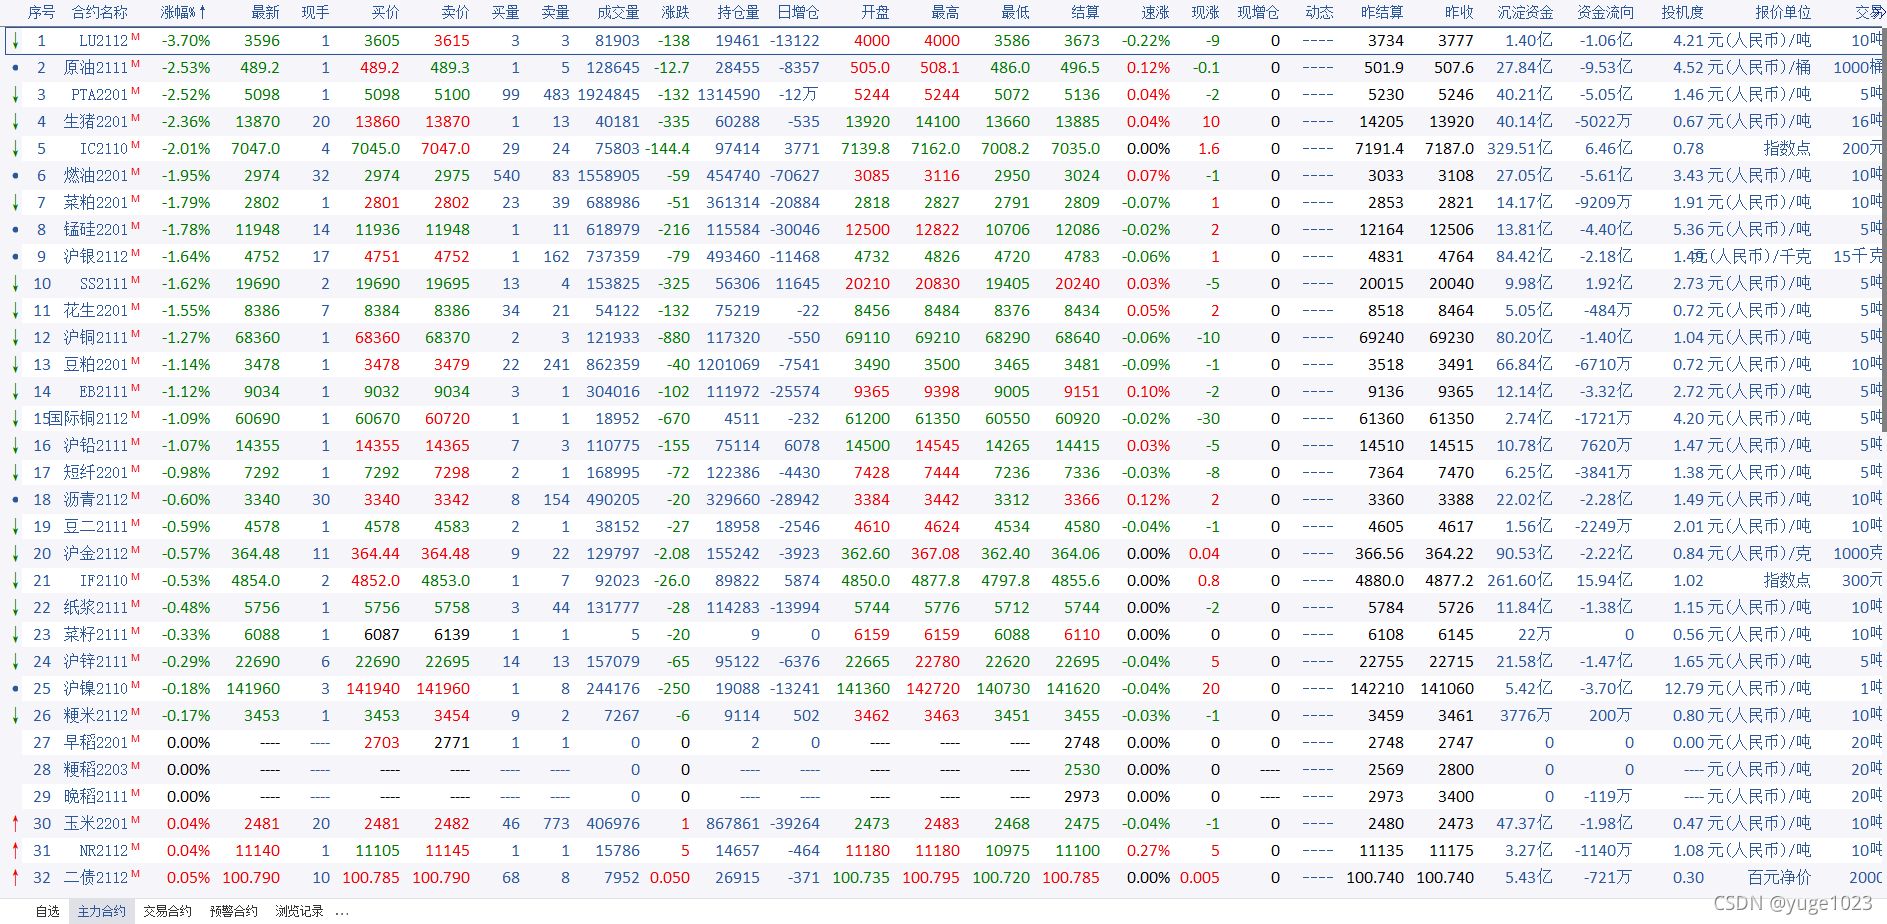Click the green down arrow on row 1

coord(15,41)
